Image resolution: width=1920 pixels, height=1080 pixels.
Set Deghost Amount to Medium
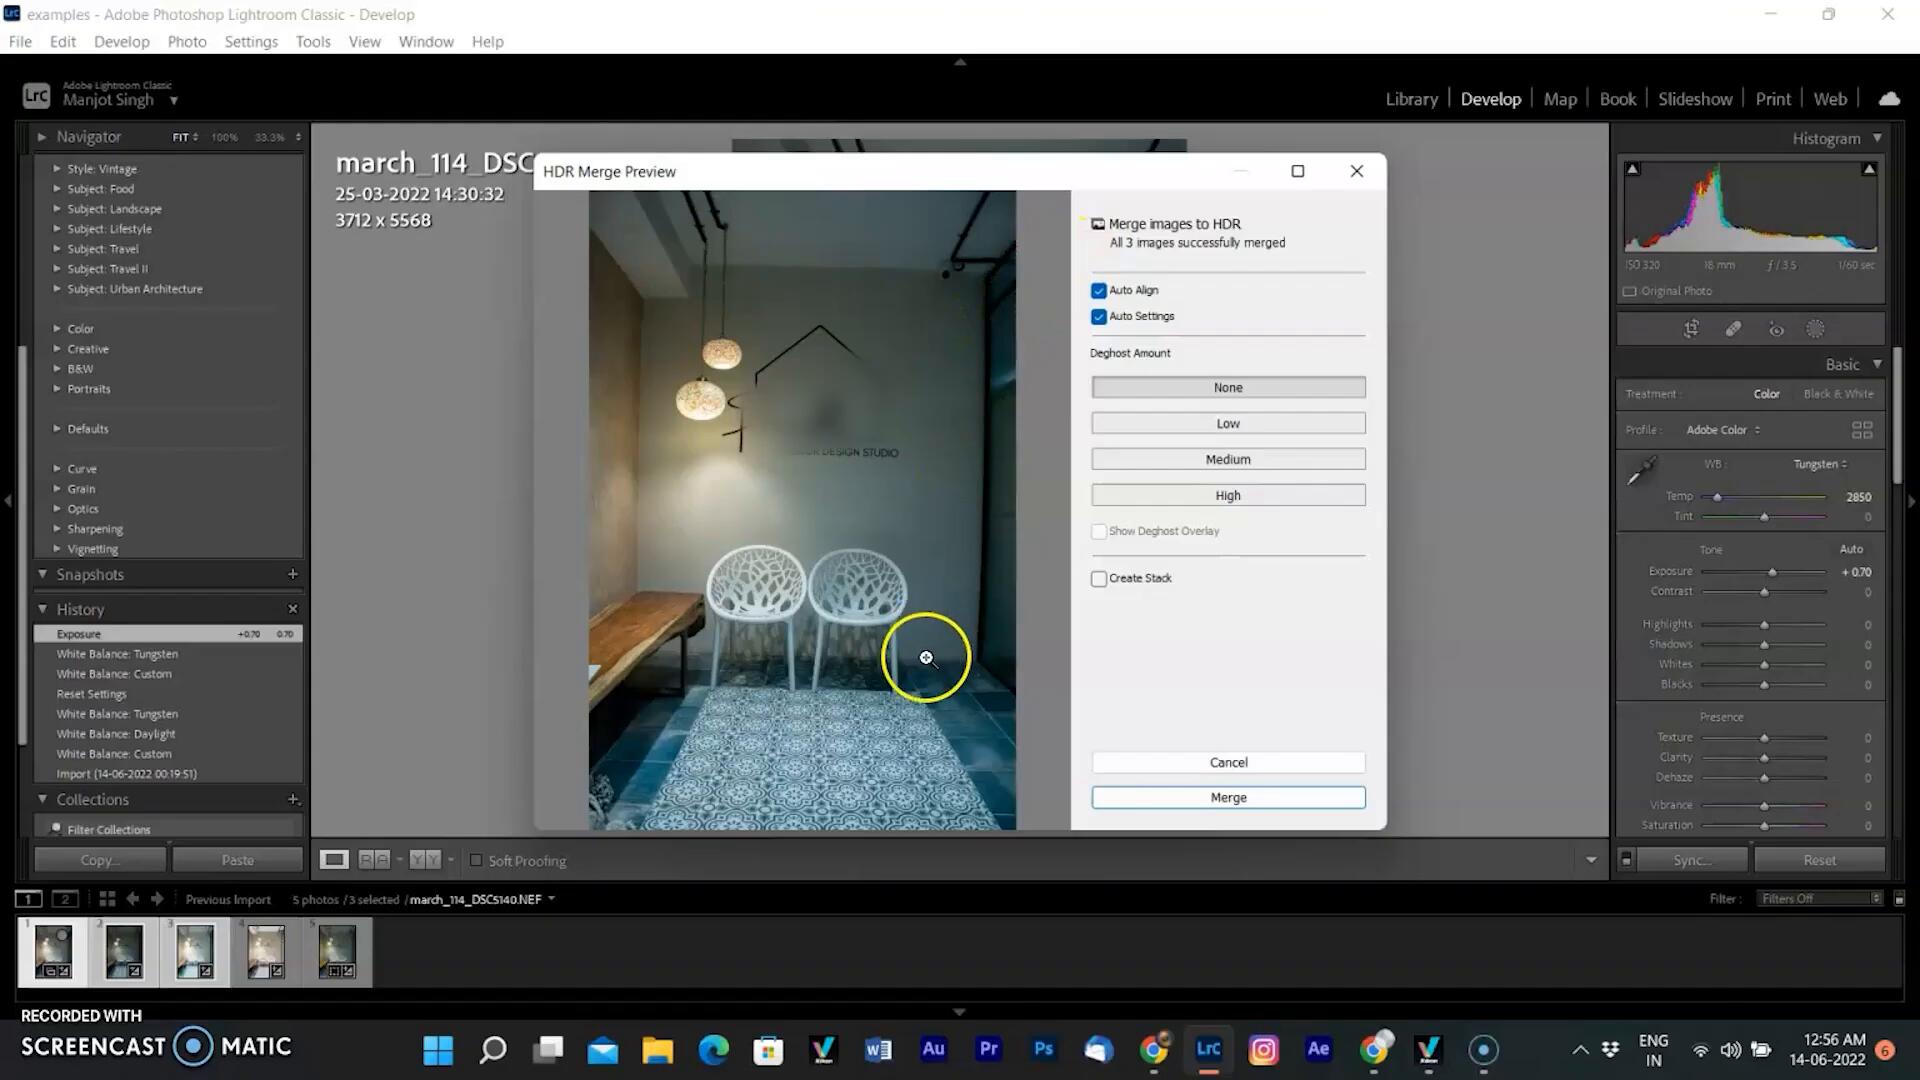pyautogui.click(x=1228, y=459)
